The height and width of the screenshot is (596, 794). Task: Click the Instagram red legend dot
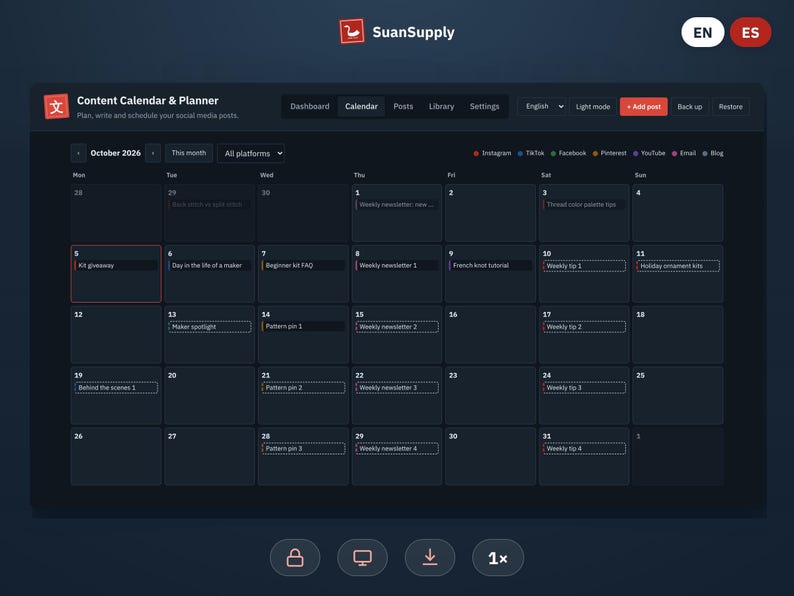[476, 153]
